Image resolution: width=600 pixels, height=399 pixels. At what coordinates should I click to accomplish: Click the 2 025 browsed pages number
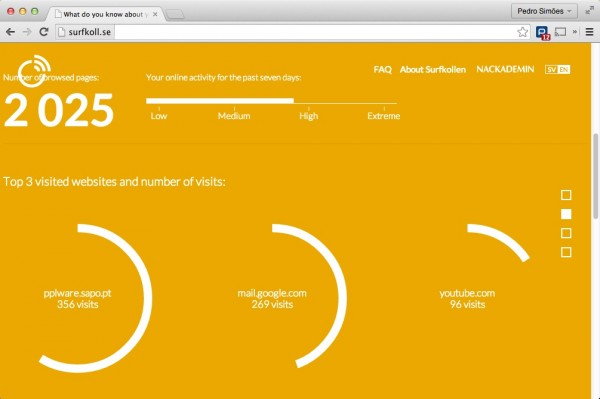[59, 111]
